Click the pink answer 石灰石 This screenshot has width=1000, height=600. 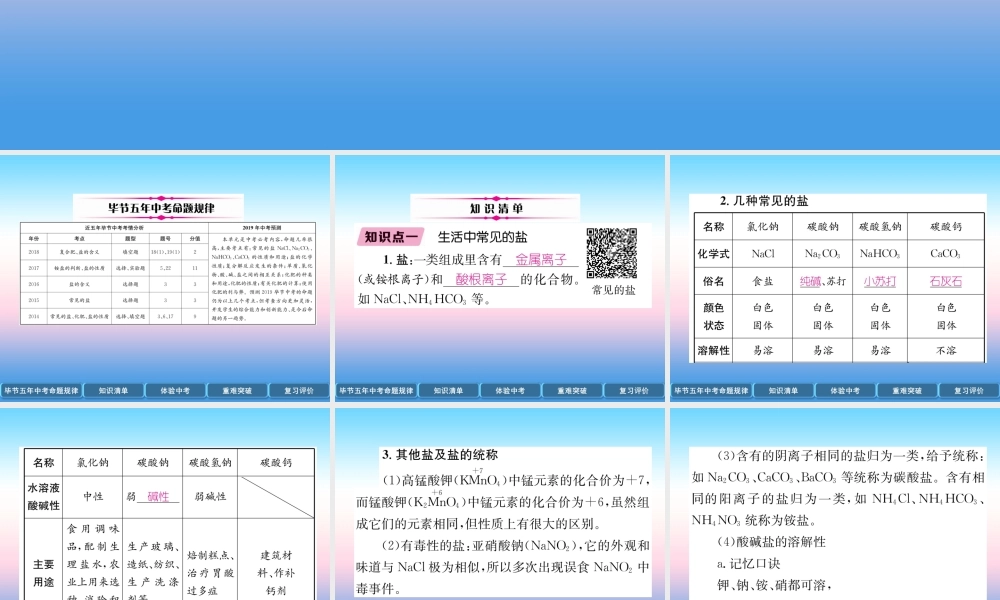[946, 281]
